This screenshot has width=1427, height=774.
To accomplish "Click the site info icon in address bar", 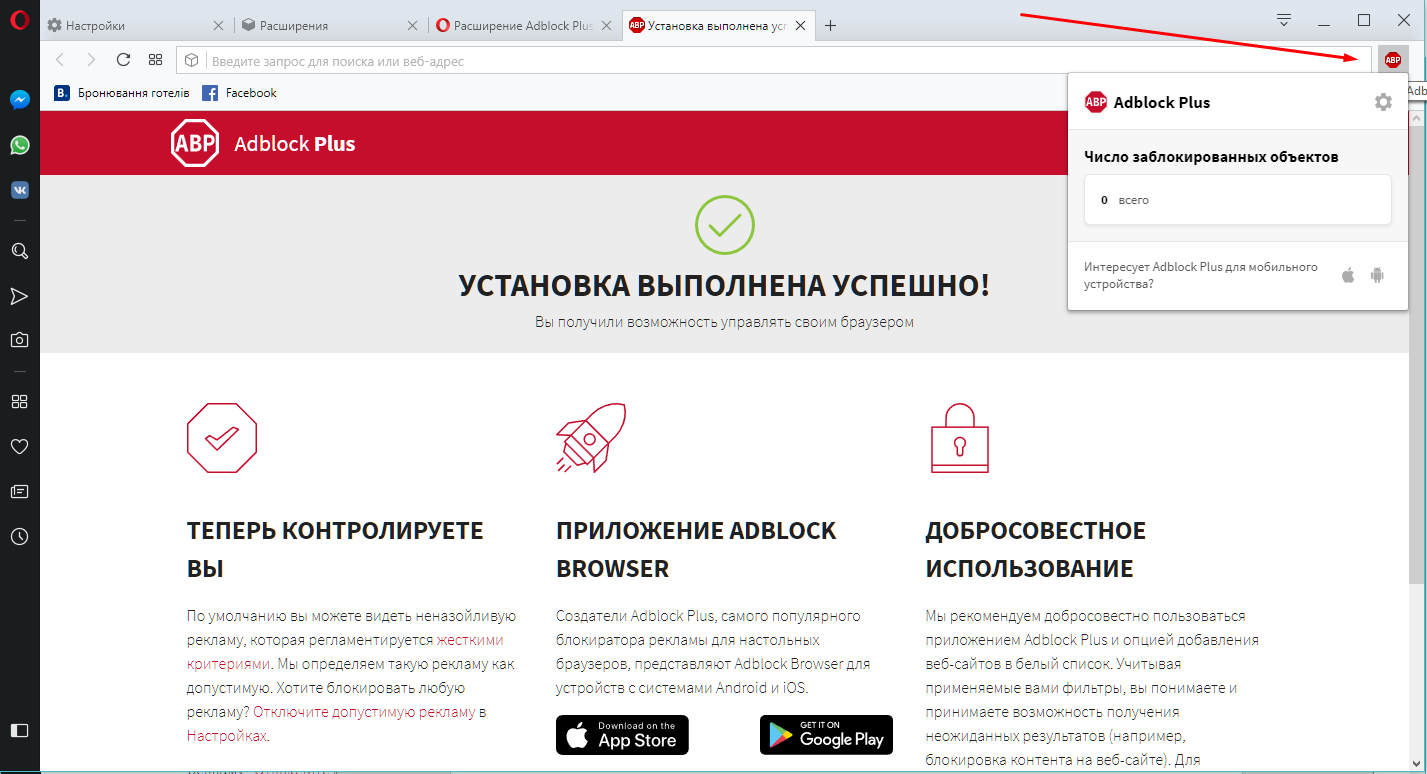I will coord(192,60).
